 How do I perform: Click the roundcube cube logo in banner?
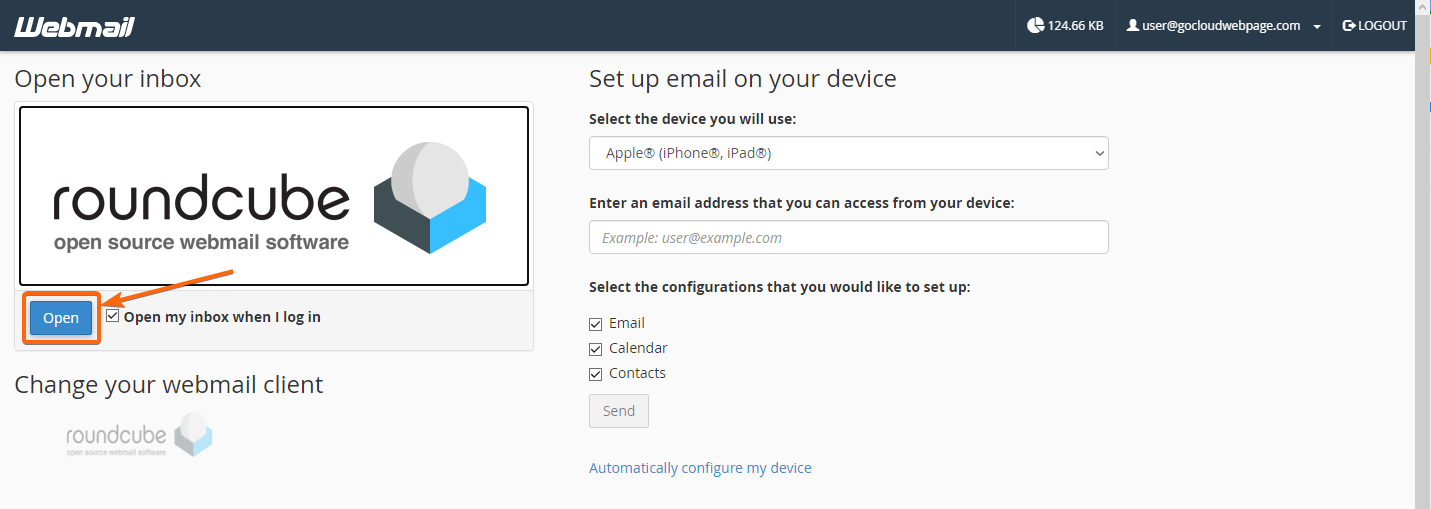[x=430, y=197]
